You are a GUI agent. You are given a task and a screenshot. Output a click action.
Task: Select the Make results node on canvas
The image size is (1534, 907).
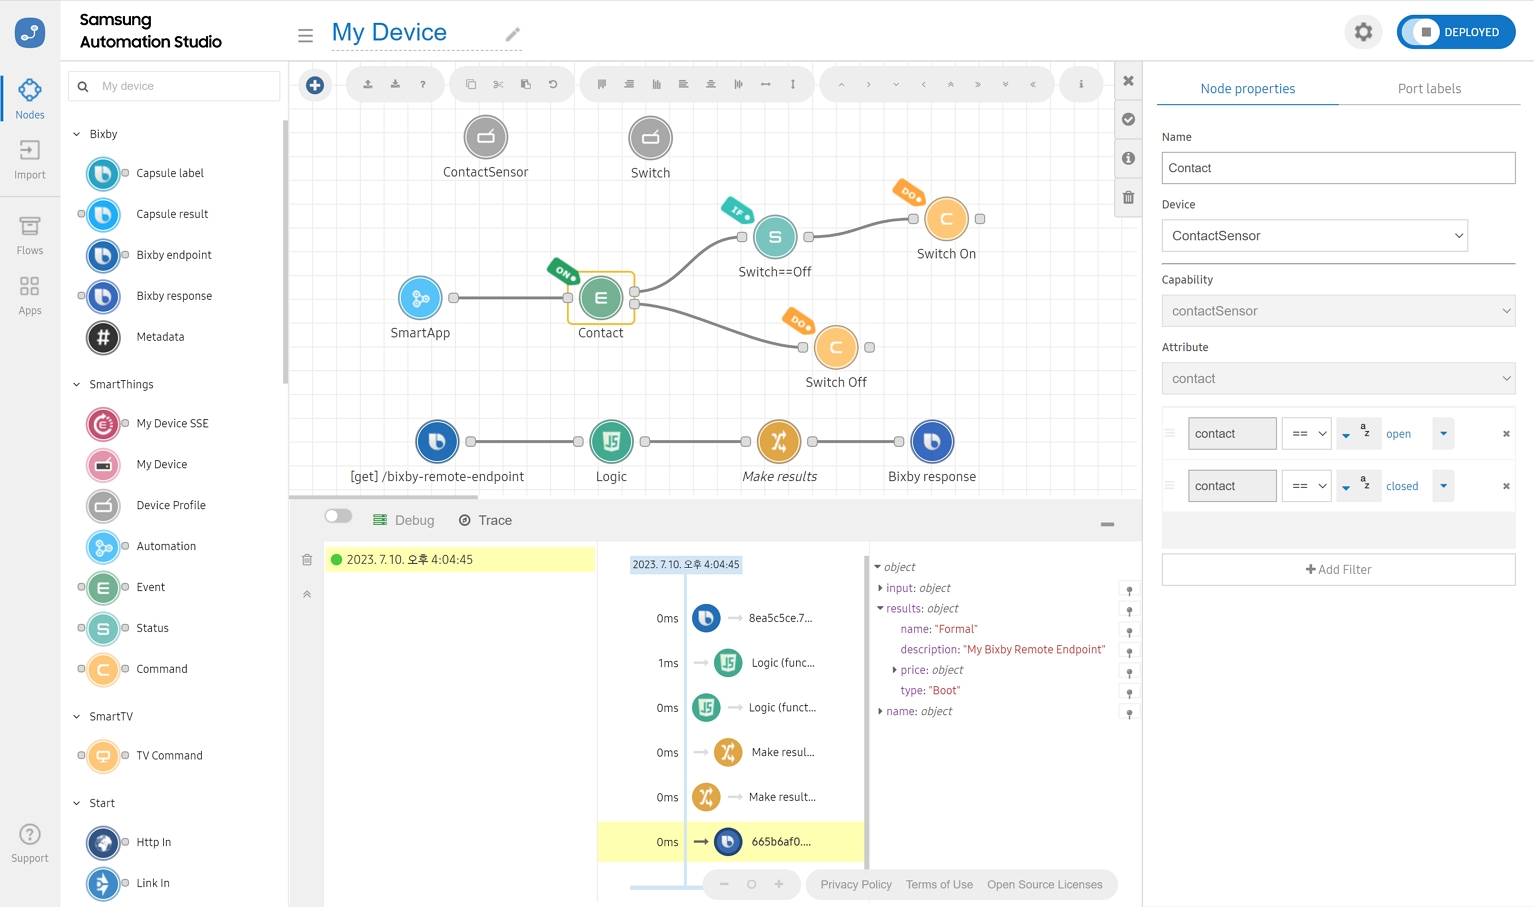coord(779,441)
